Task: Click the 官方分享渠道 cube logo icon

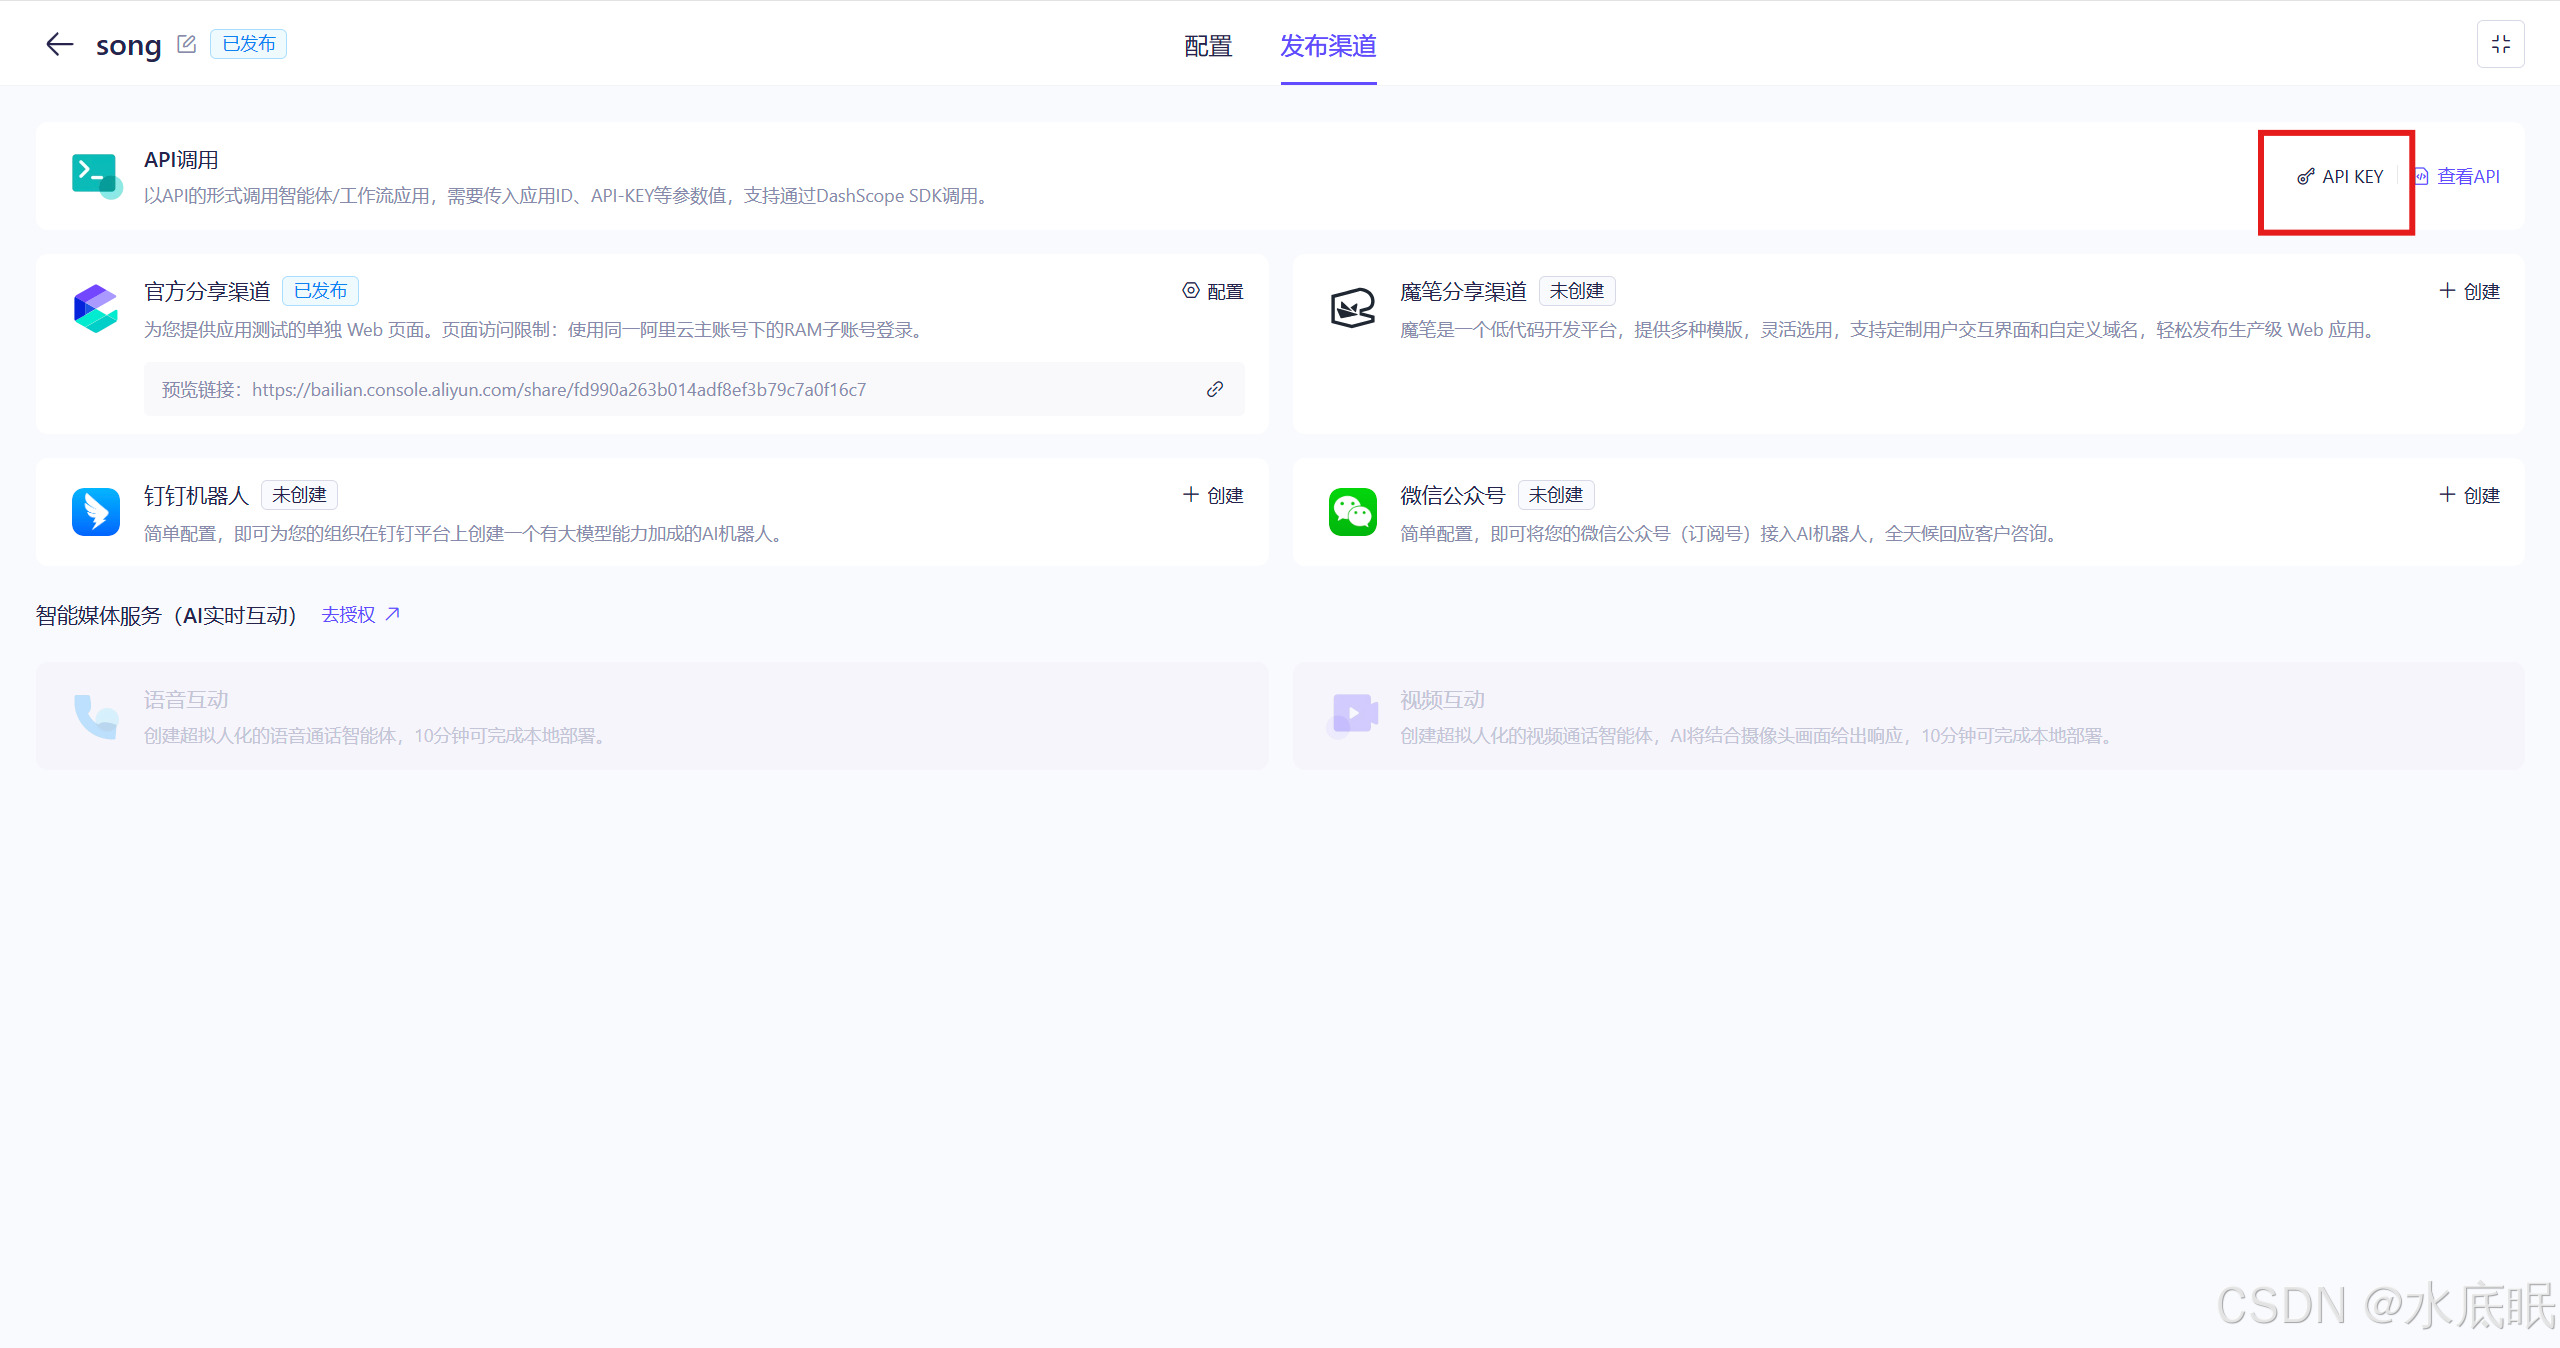Action: (96, 308)
